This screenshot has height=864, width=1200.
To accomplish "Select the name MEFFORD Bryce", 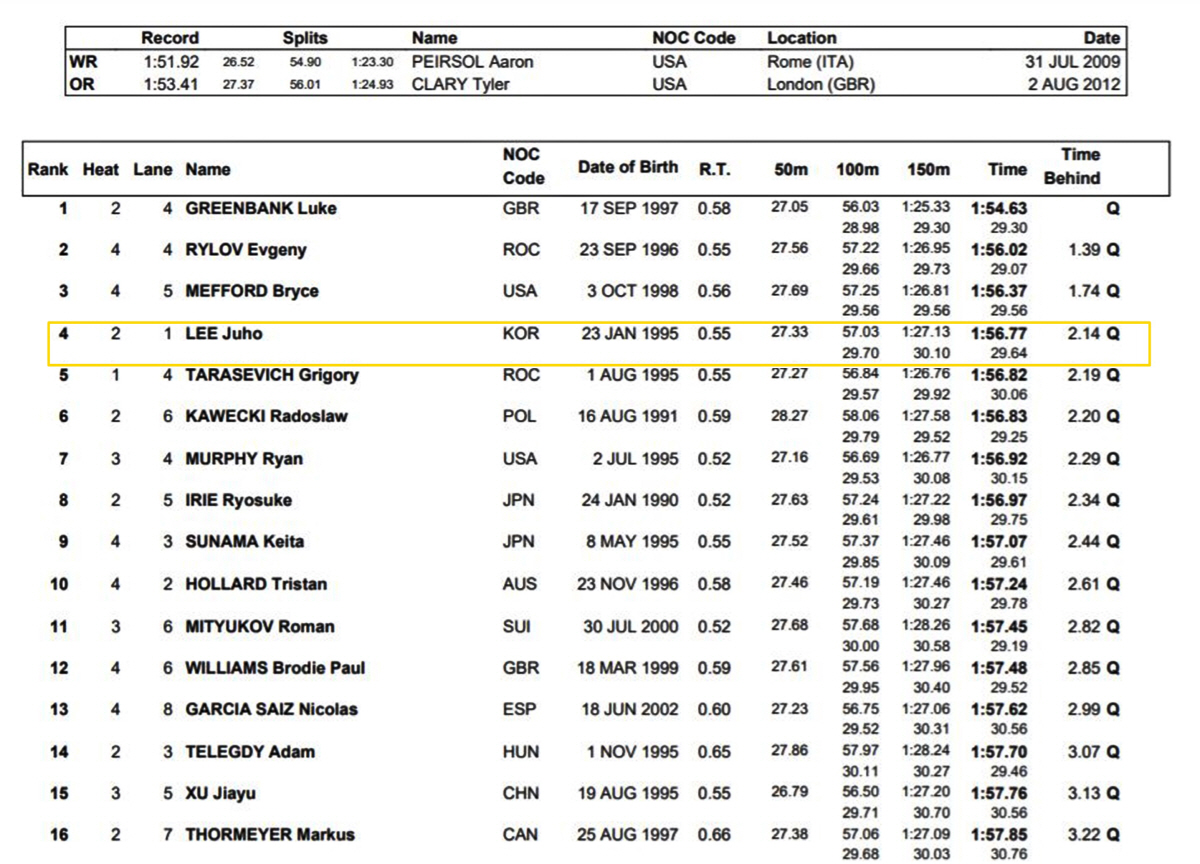I will pyautogui.click(x=252, y=291).
